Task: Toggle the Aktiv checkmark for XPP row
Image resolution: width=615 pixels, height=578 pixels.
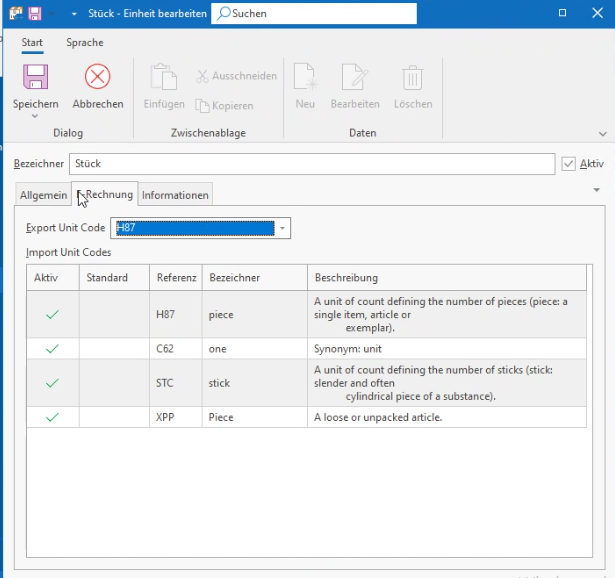Action: point(52,417)
